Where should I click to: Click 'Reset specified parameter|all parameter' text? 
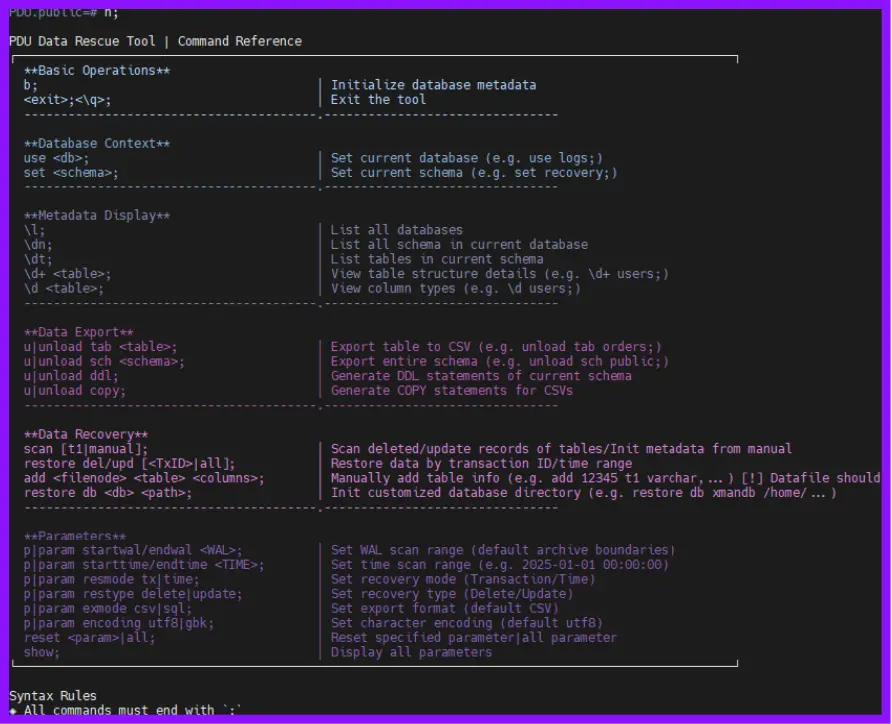(x=474, y=638)
